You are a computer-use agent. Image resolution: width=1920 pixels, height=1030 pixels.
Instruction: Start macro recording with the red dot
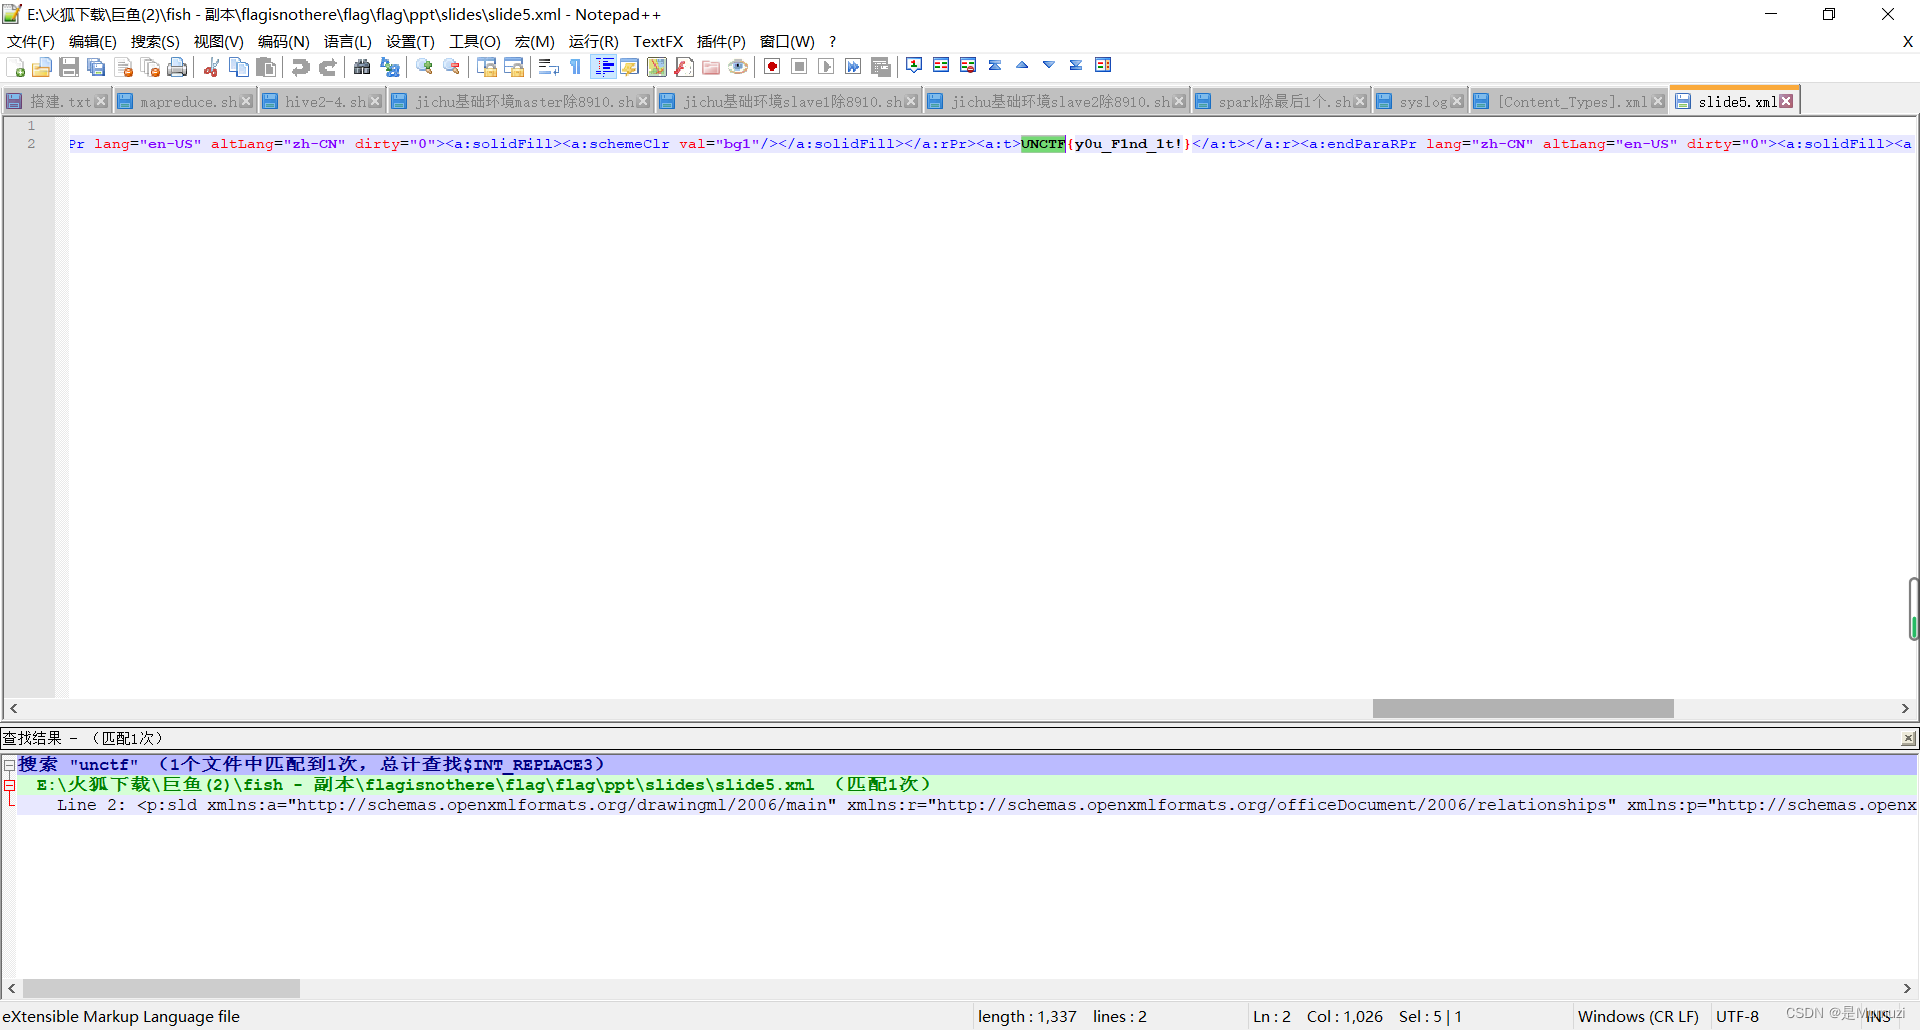point(772,67)
